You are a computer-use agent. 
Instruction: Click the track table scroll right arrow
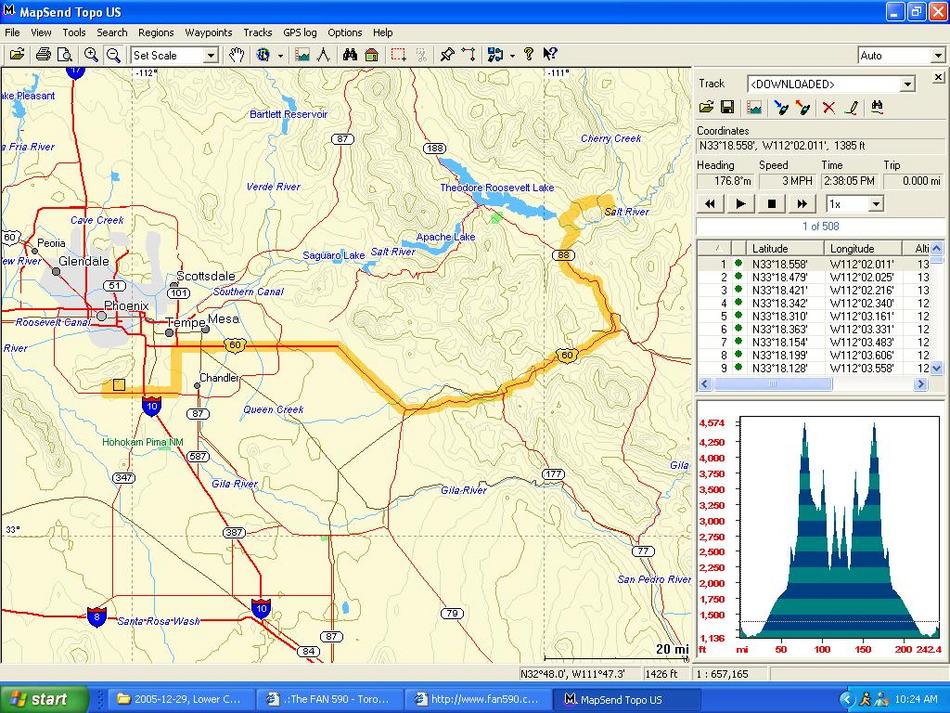point(920,384)
